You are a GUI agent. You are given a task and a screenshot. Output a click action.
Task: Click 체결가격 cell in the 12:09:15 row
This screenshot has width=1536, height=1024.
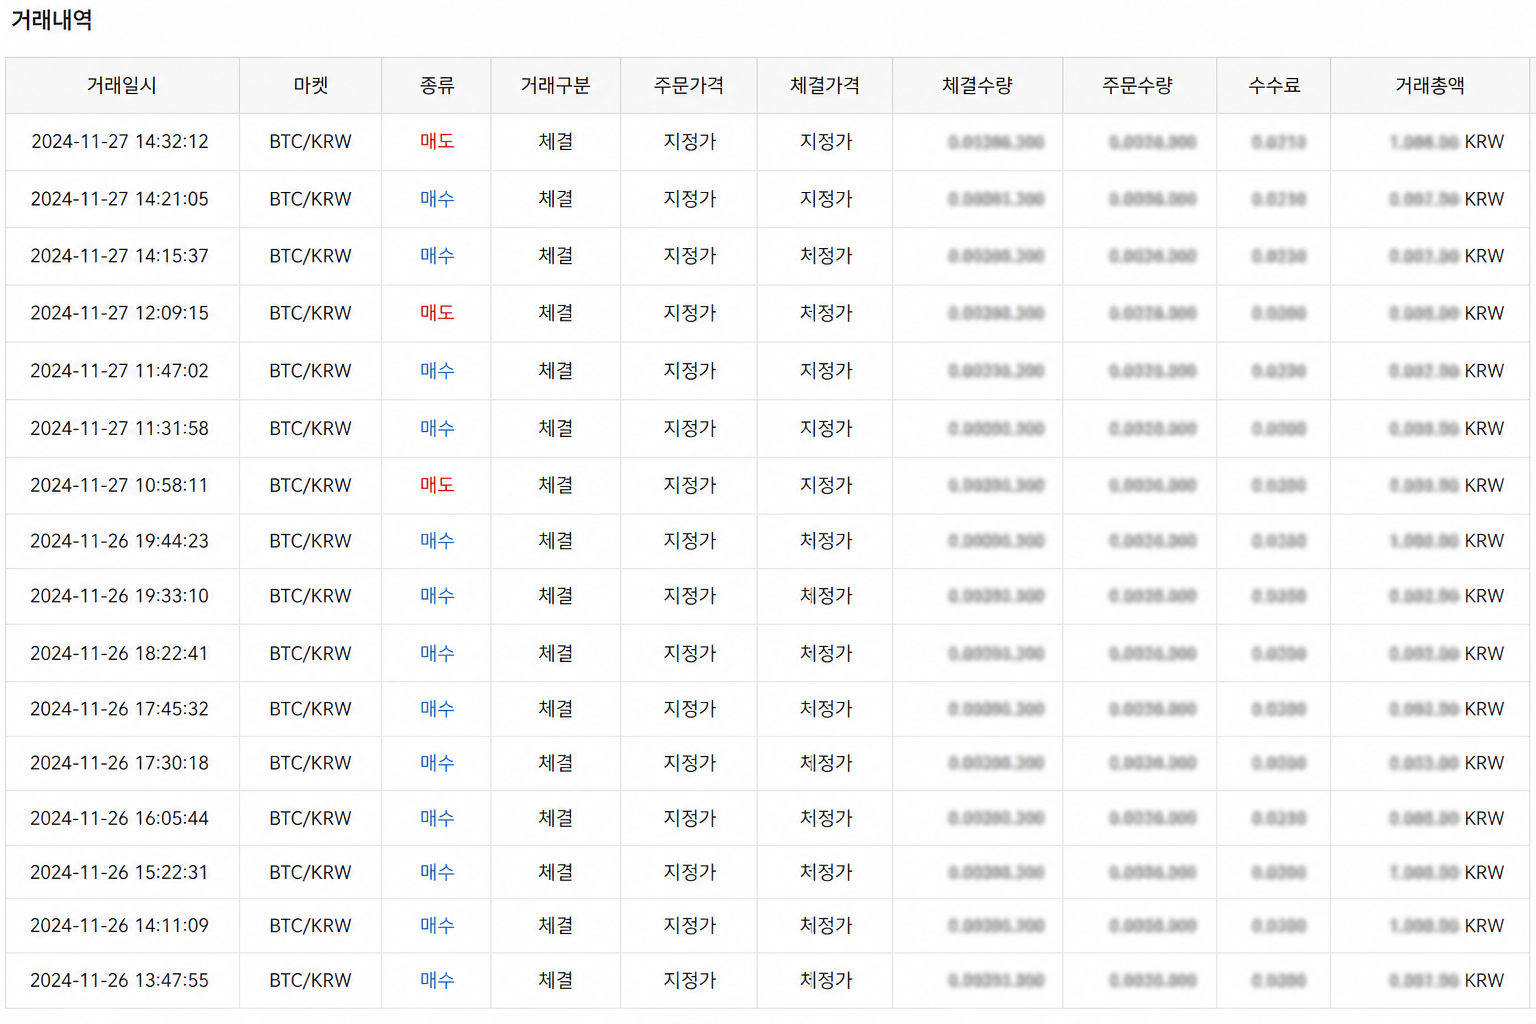click(x=826, y=313)
